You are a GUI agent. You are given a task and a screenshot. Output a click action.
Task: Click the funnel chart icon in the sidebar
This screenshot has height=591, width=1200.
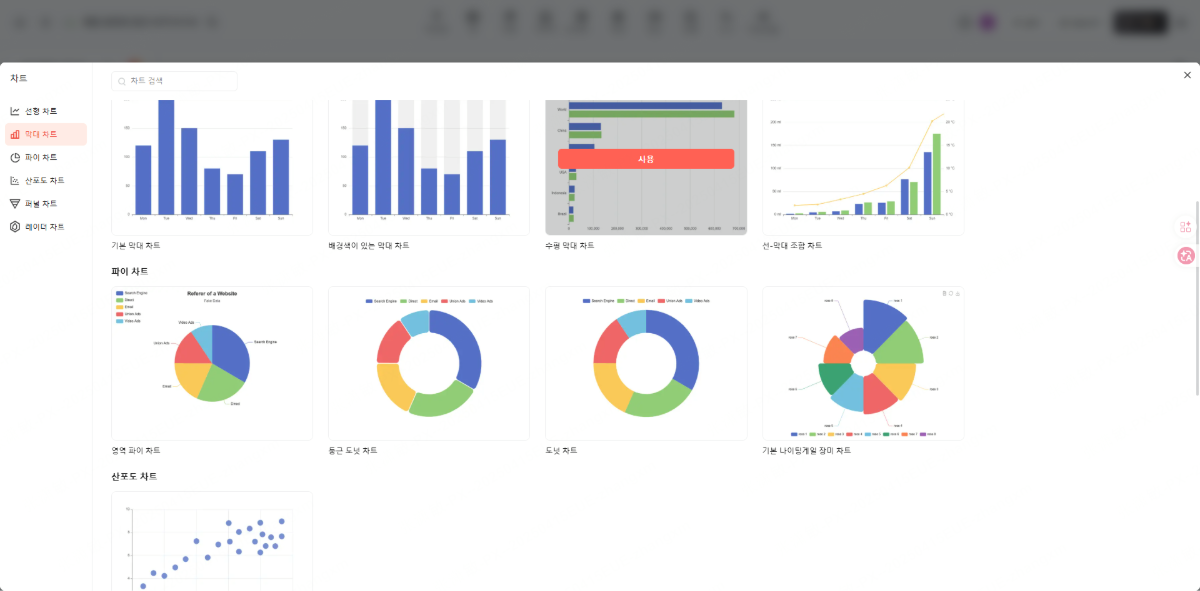click(x=15, y=204)
